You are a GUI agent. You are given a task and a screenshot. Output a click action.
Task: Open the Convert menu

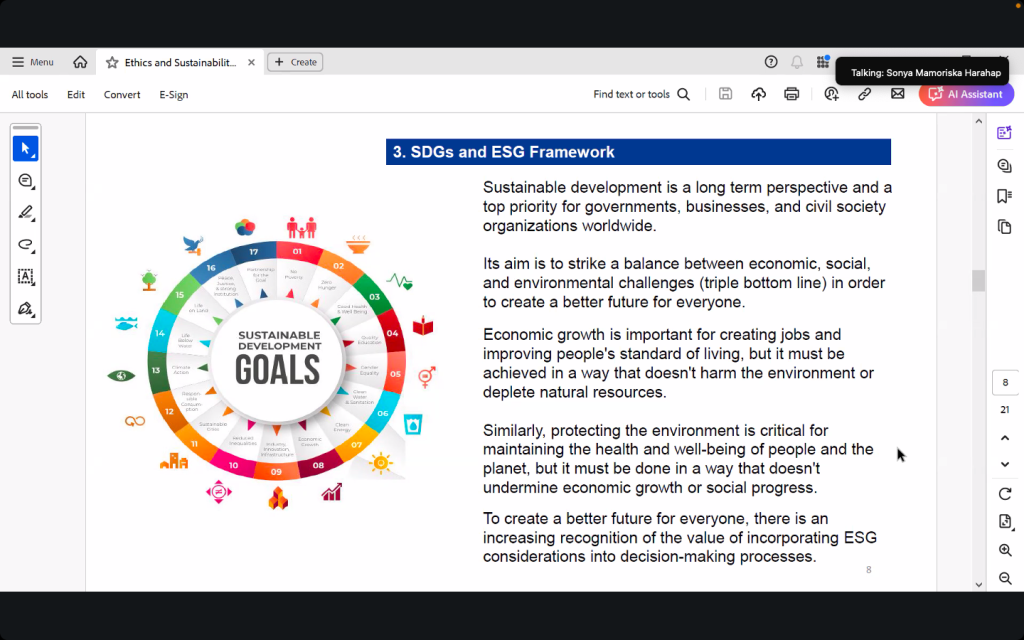pos(122,95)
